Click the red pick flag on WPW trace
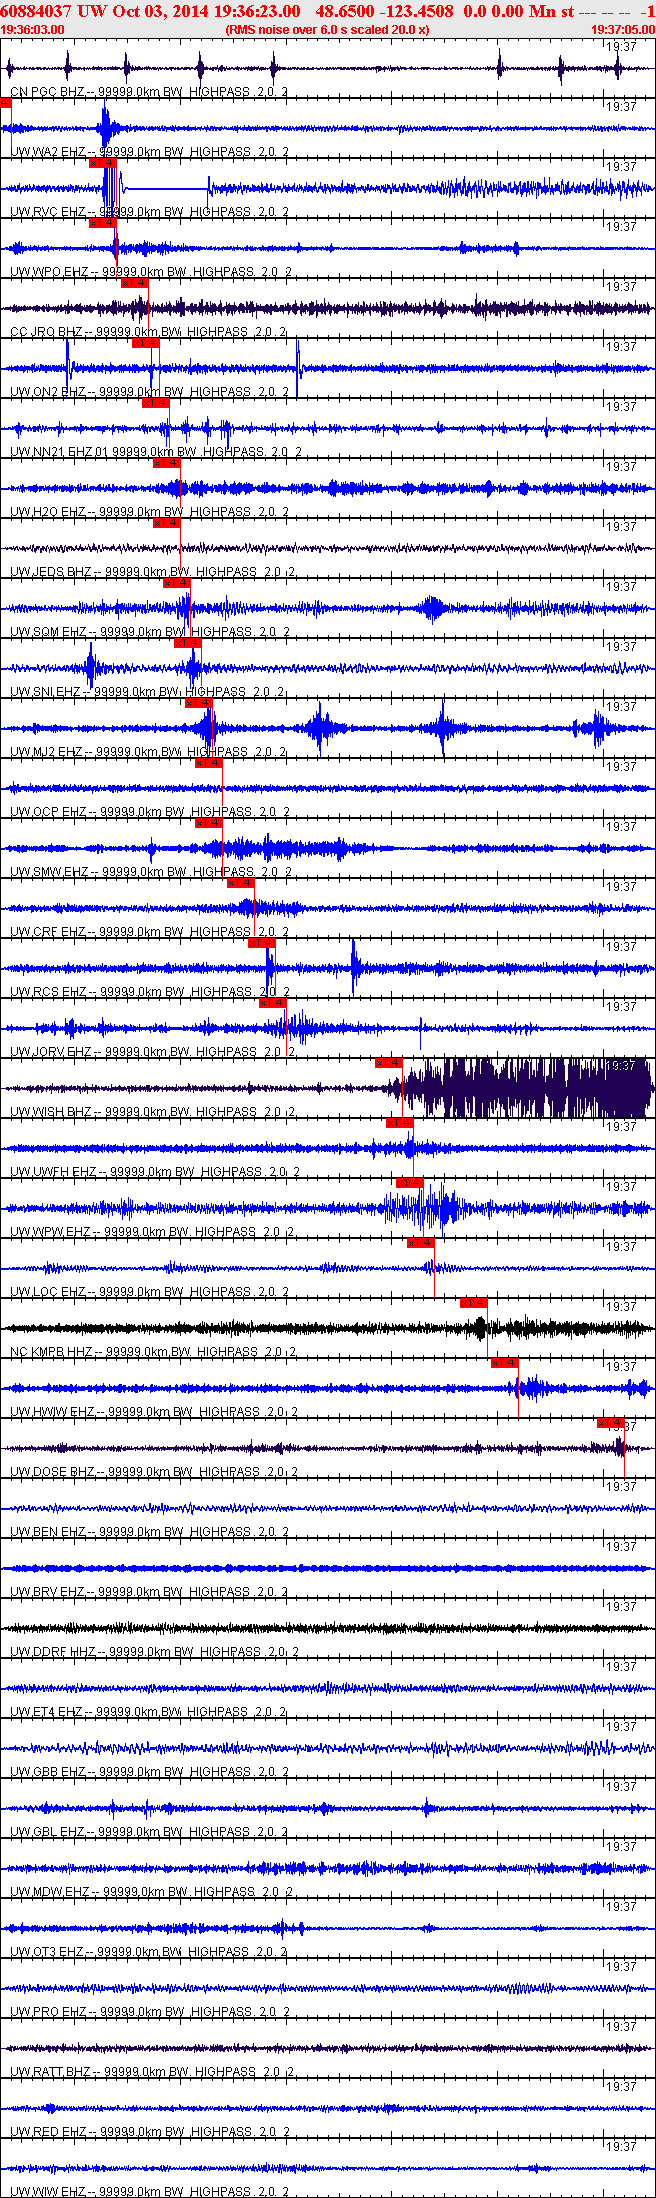Viewport: 656px width, 2198px height. coord(410,1182)
